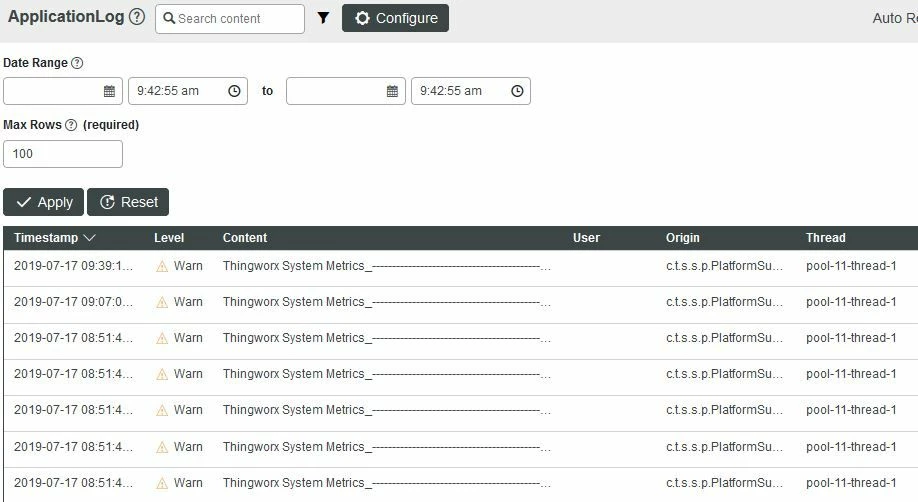Select timestamp 2019-07-17 09:39:1...
918x502 pixels.
(x=73, y=266)
